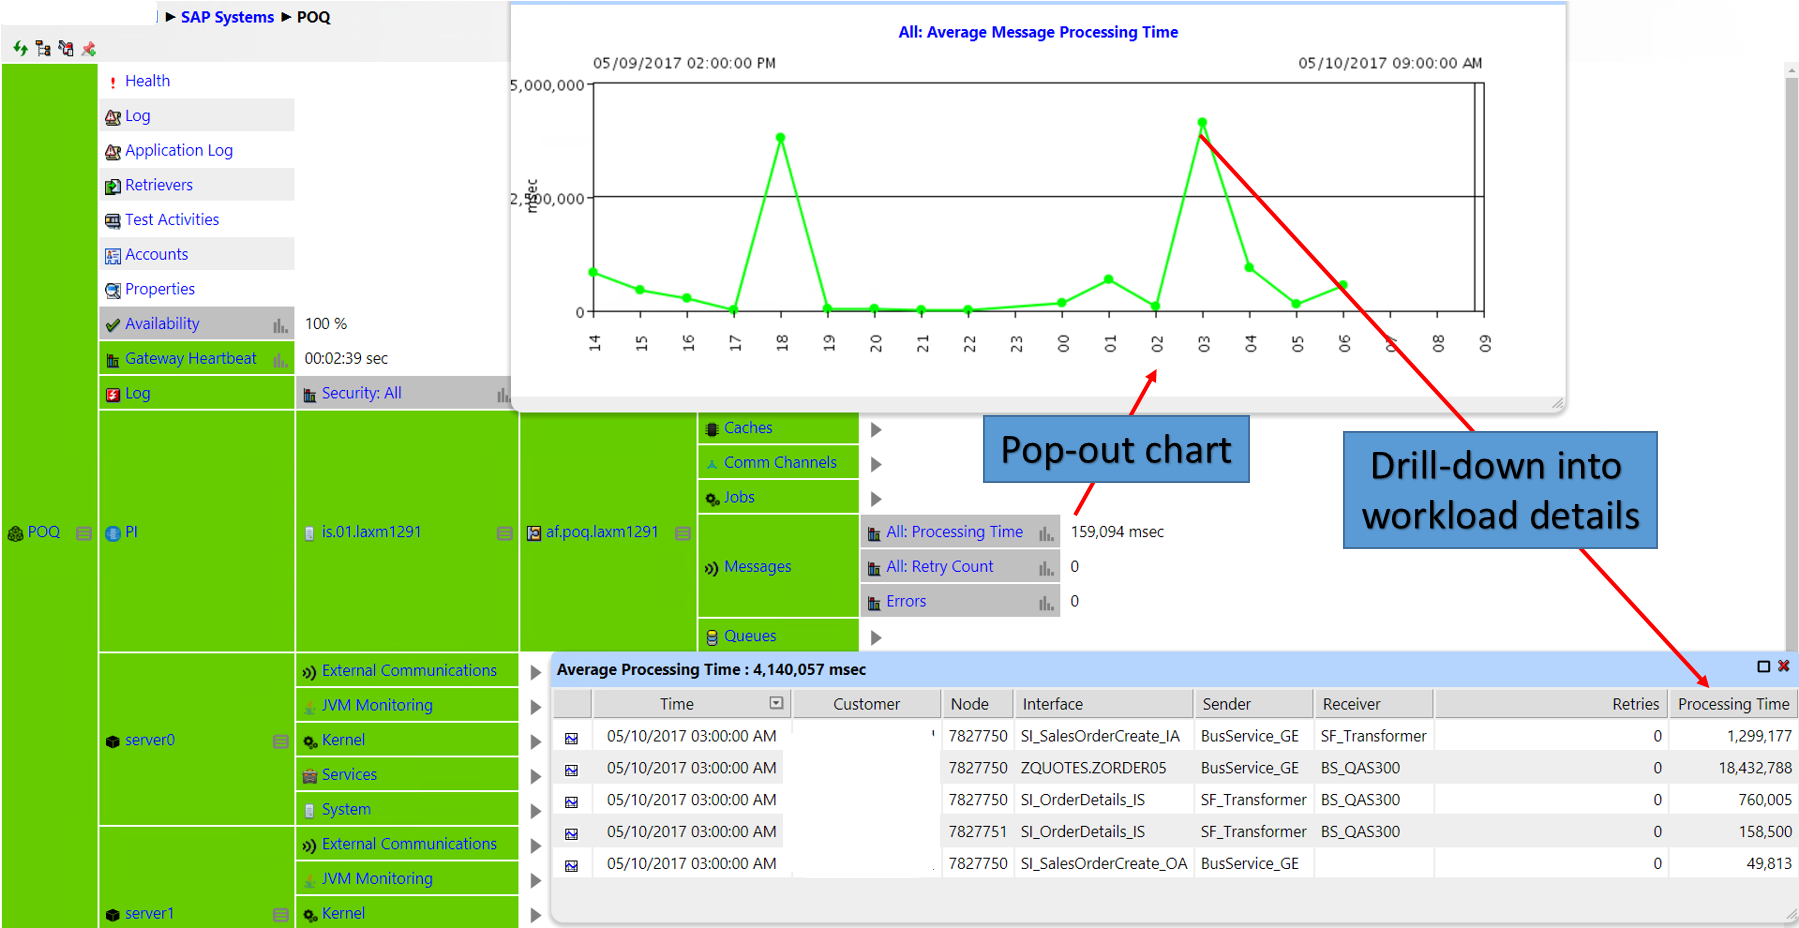Select the tree view layout toolbar icon
Screen dimensions: 1799x928
pos(43,48)
